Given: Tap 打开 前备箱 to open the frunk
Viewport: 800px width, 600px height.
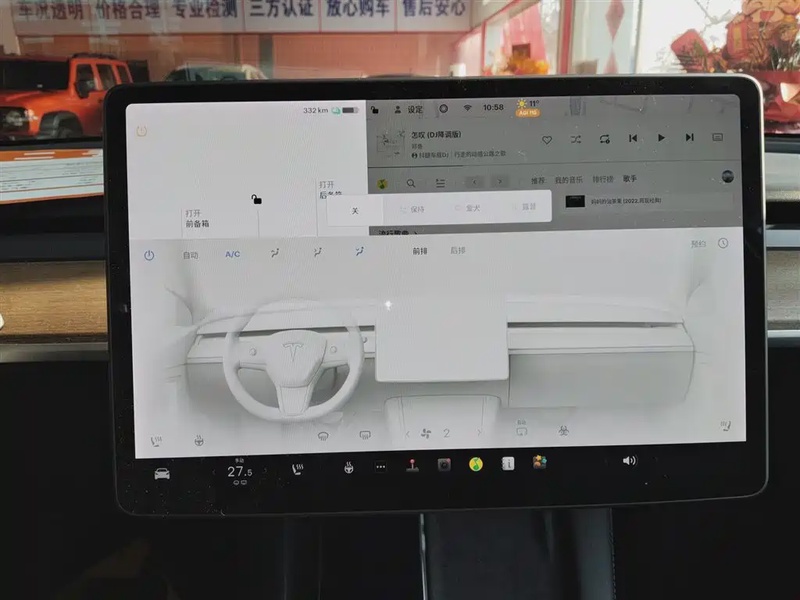Looking at the screenshot, I should tap(197, 219).
